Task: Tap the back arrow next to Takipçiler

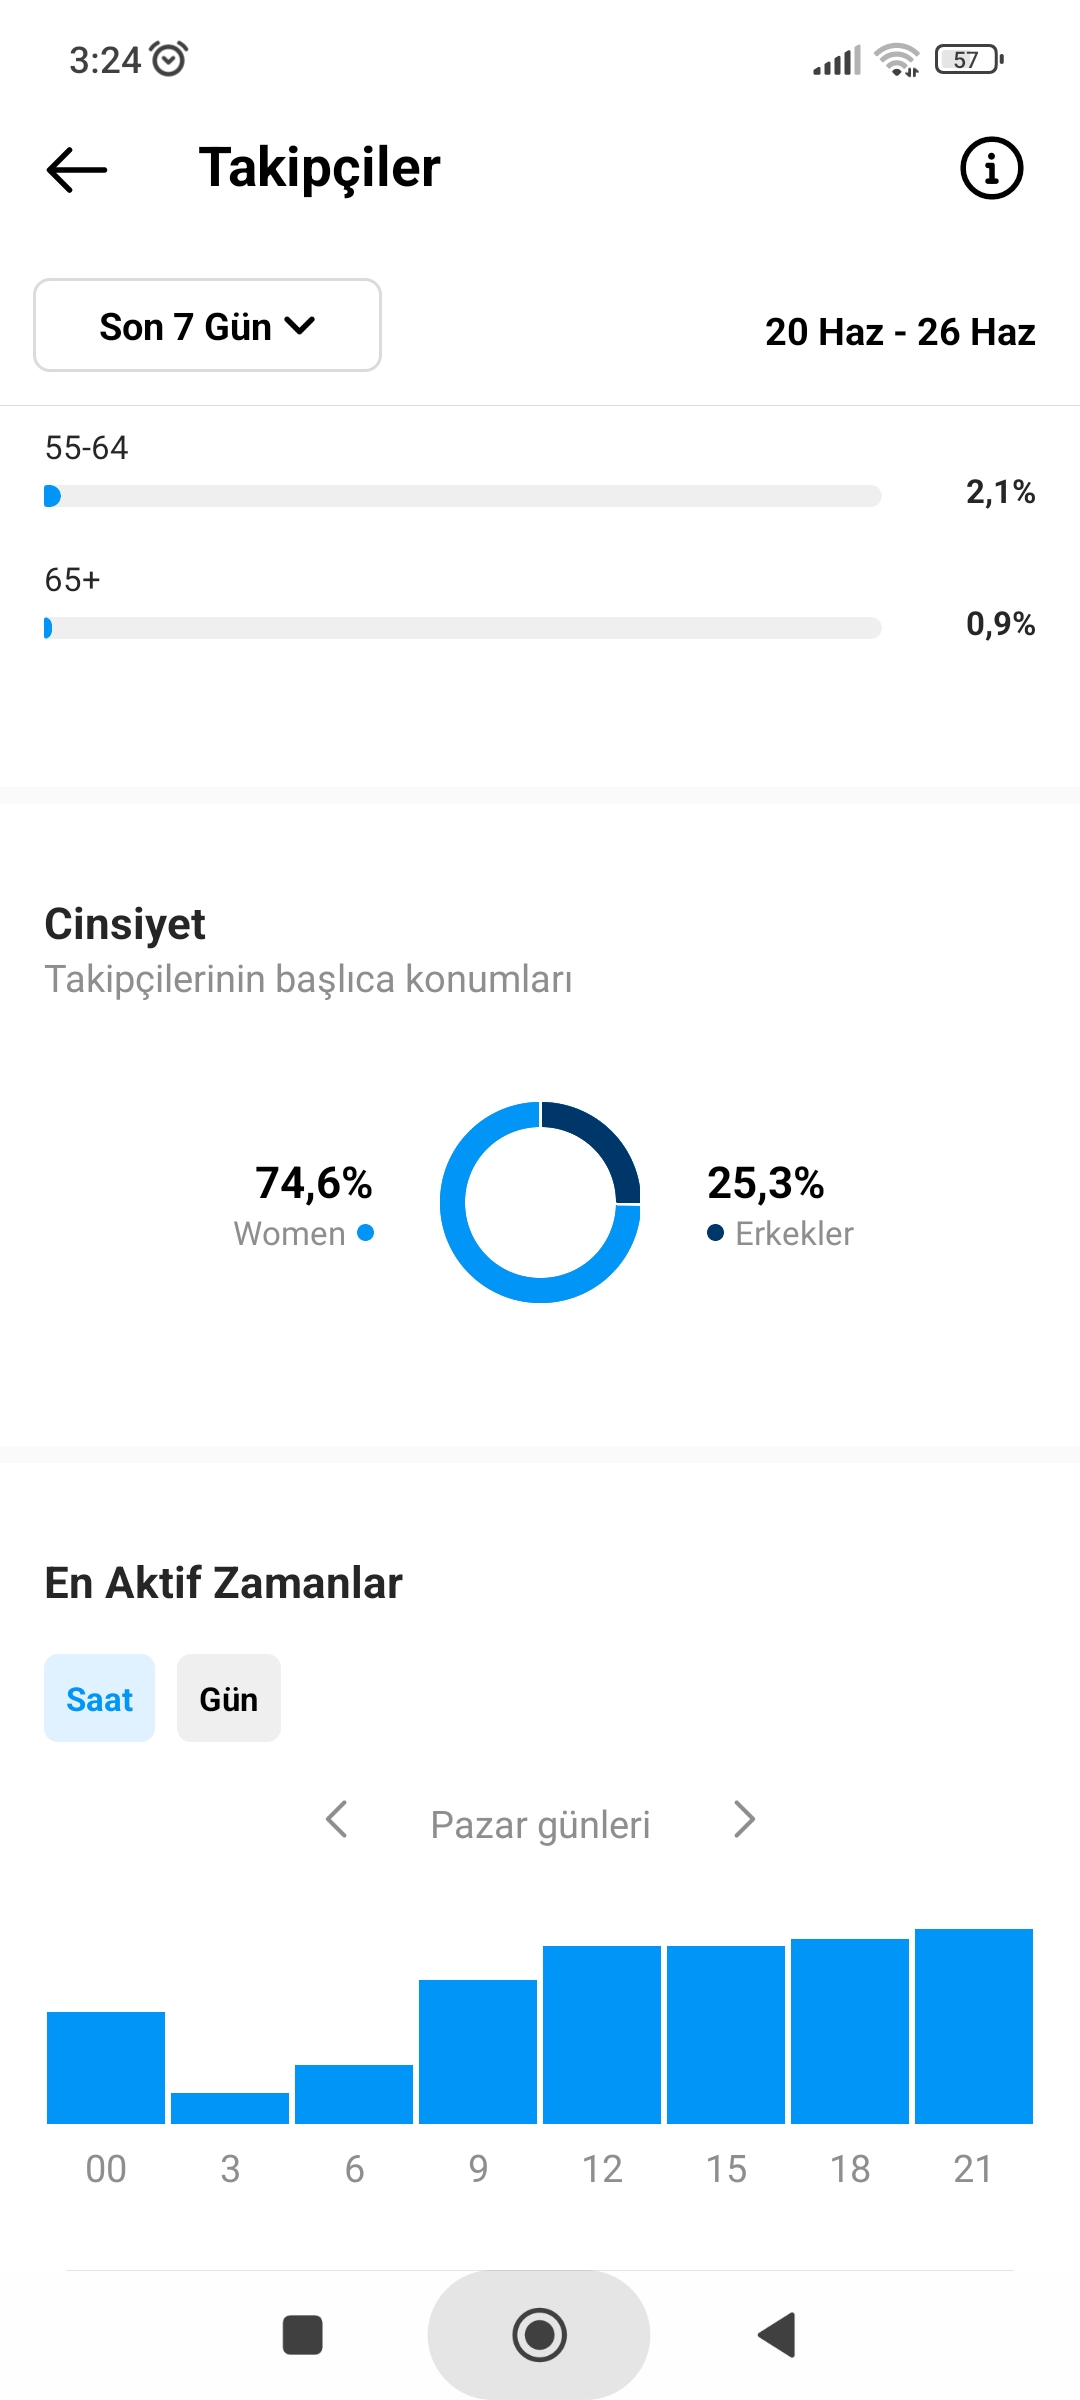Action: (x=77, y=169)
